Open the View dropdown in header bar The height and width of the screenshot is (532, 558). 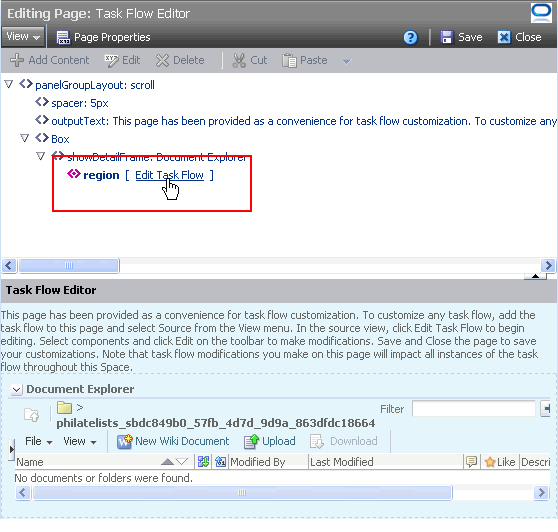(23, 37)
